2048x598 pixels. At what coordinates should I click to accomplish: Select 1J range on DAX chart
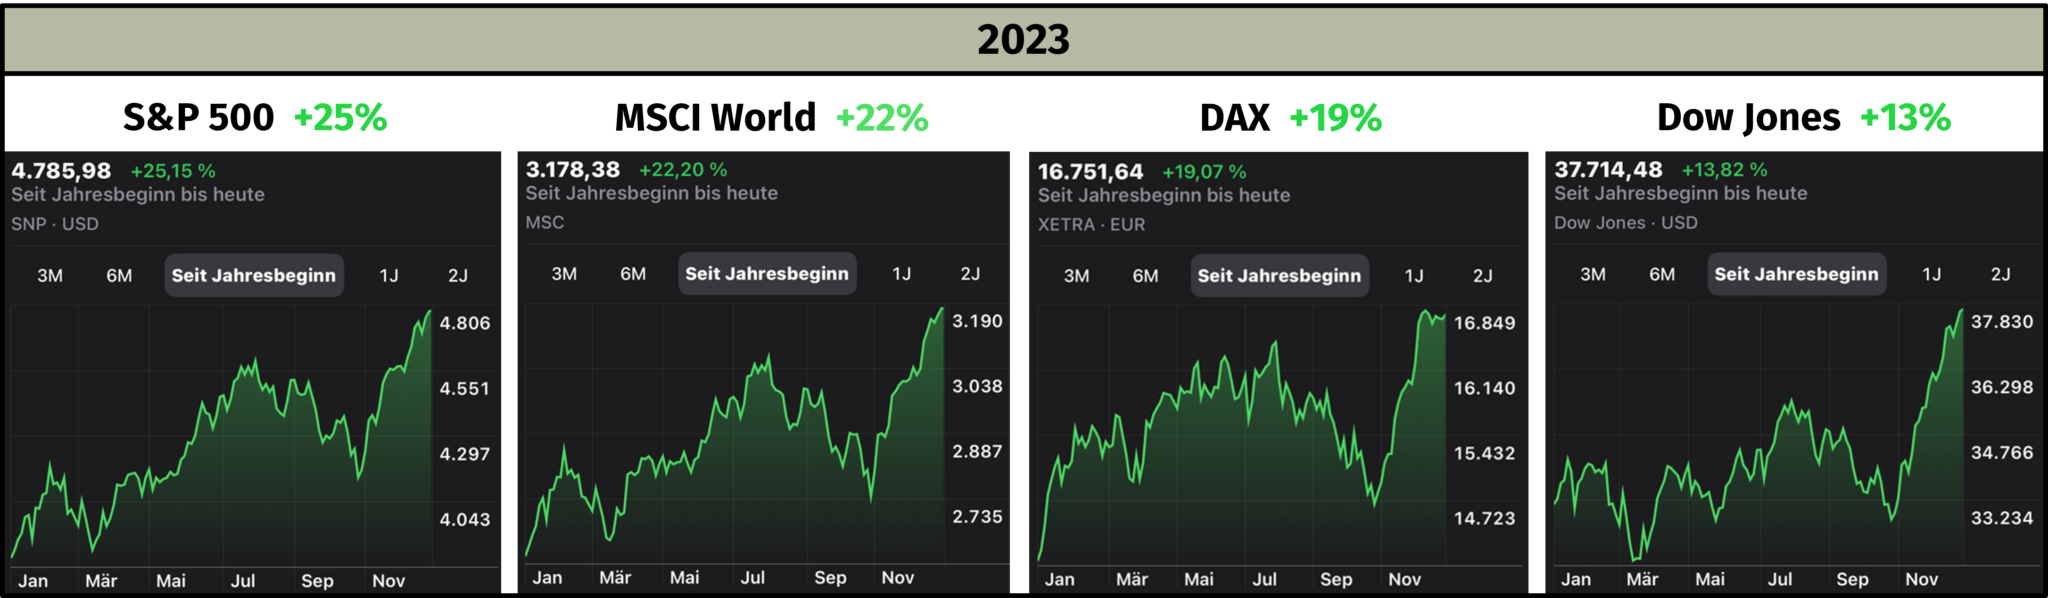click(1414, 276)
